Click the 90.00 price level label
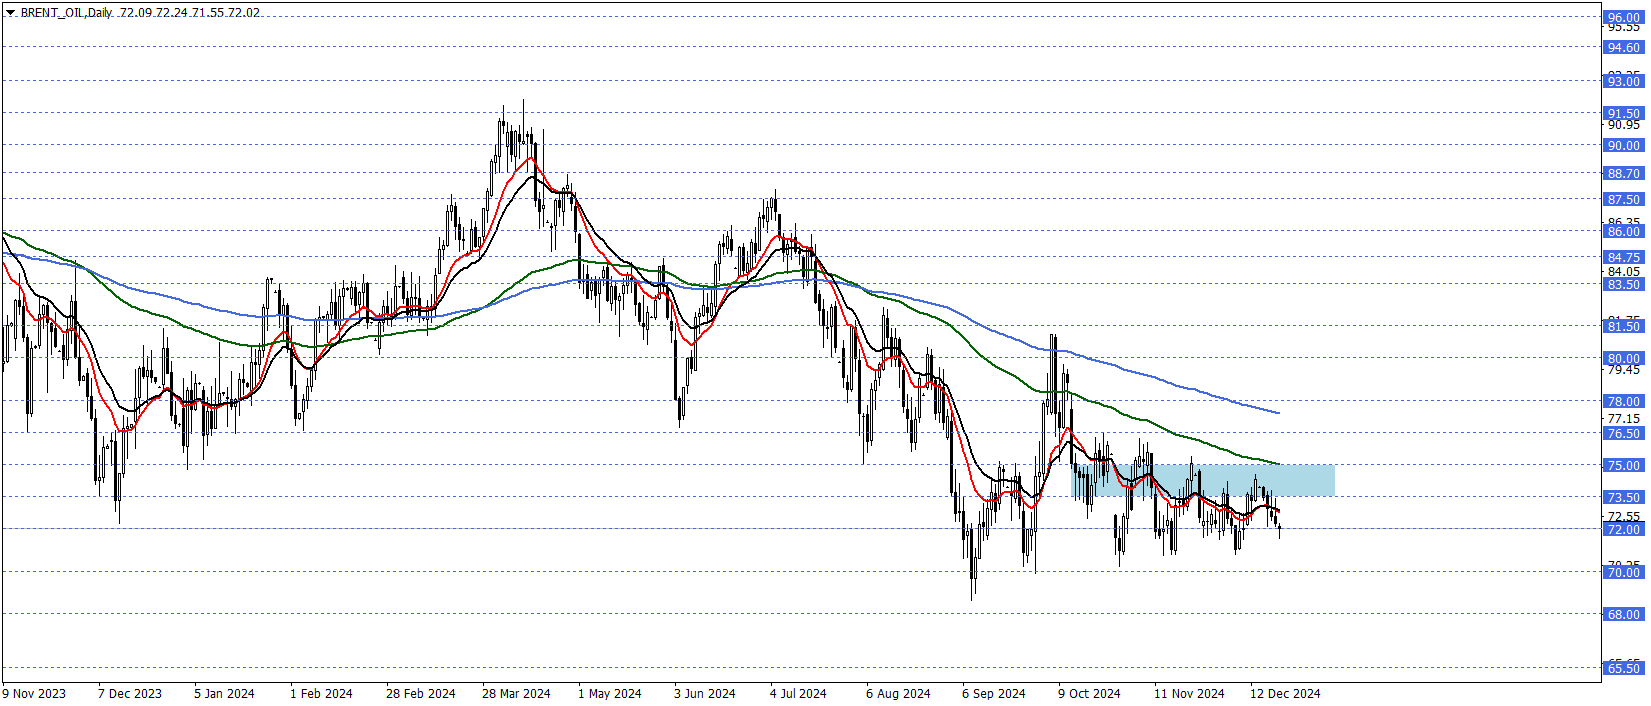This screenshot has height=706, width=1651. pyautogui.click(x=1623, y=145)
